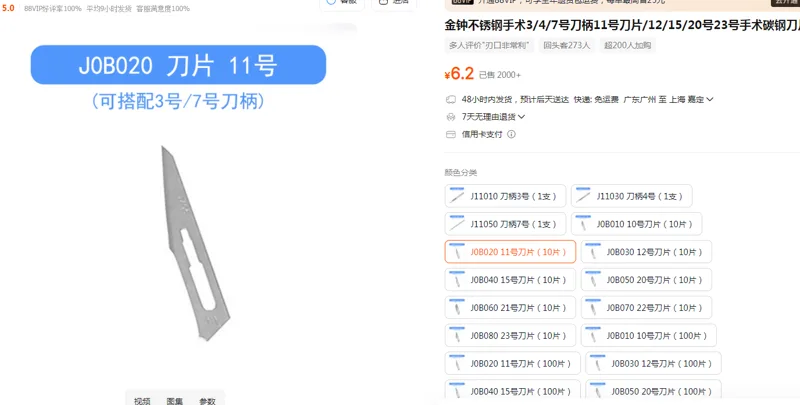Choose J0B030 12号刀片（100片）
800x405 pixels.
pyautogui.click(x=654, y=364)
